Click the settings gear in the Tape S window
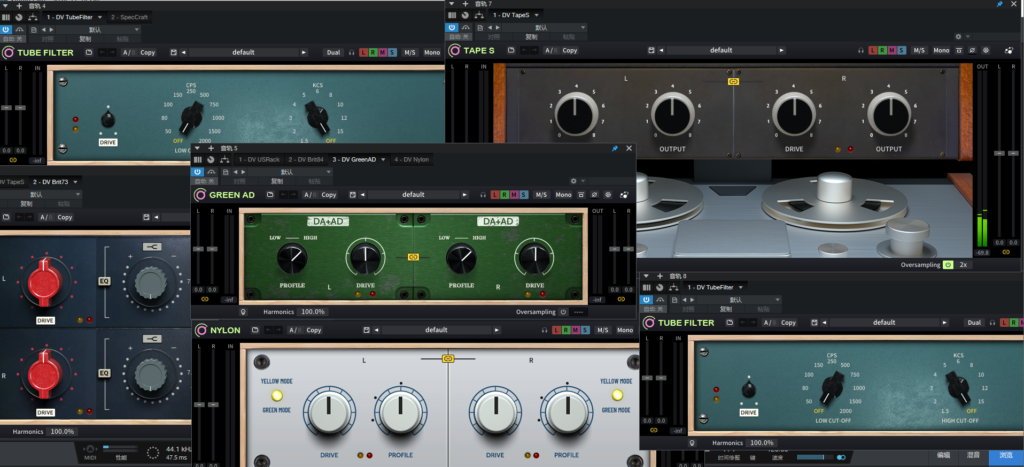The width and height of the screenshot is (1024, 467). (957, 37)
